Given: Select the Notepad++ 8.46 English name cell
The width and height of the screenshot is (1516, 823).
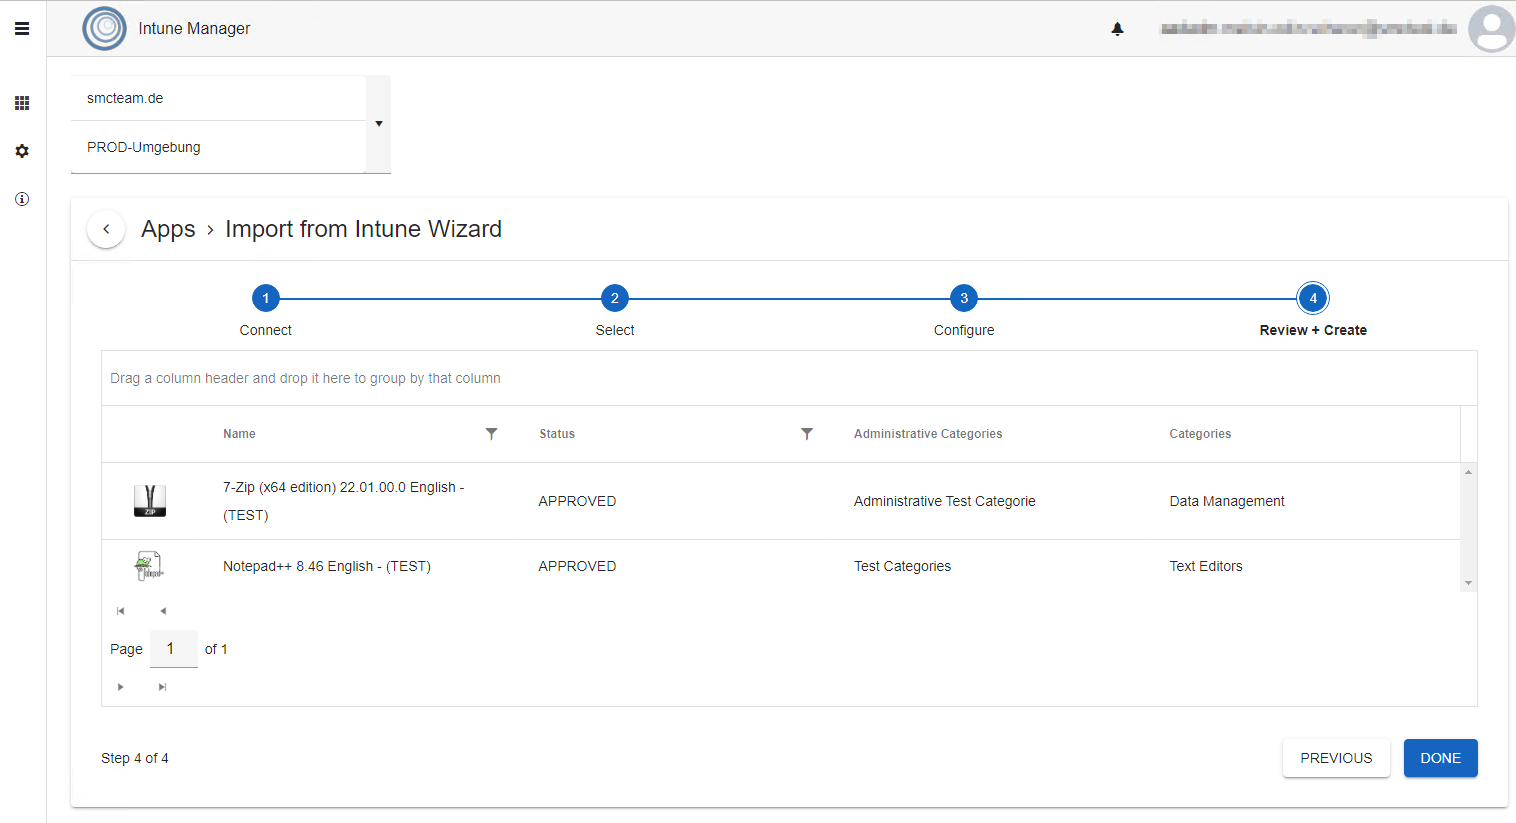Looking at the screenshot, I should tap(327, 566).
